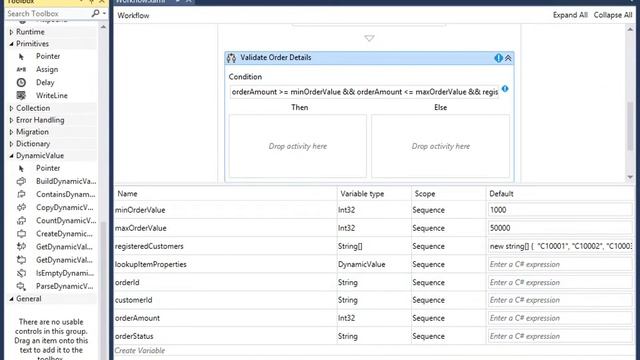The width and height of the screenshot is (640, 360).
Task: Click the If activity icon on Validate Order Details
Action: 231,58
